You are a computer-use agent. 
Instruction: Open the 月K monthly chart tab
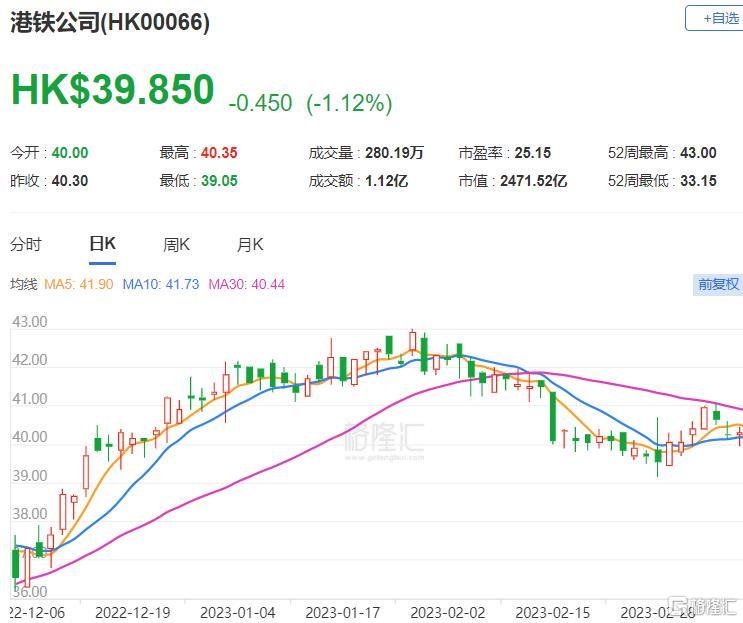point(250,244)
